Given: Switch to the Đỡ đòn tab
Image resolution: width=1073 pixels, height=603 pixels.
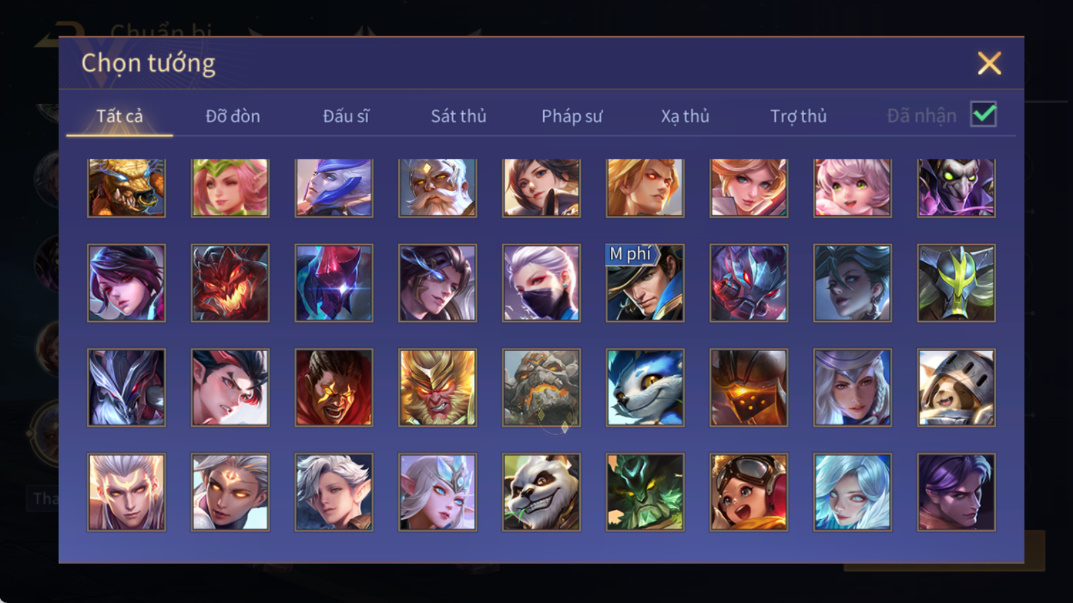Looking at the screenshot, I should (x=233, y=116).
